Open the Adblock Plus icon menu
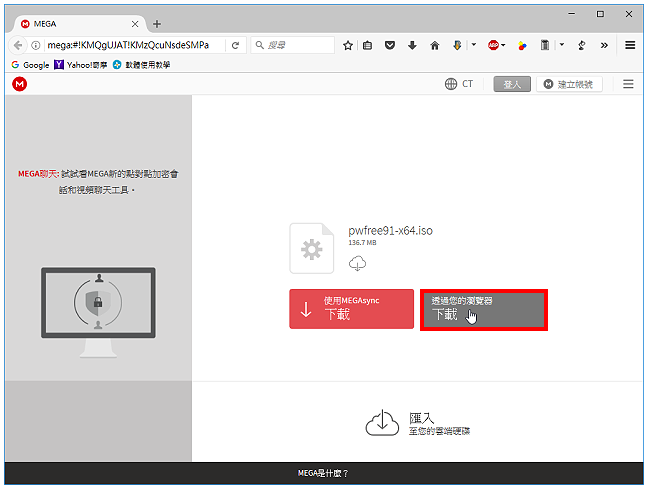The height and width of the screenshot is (490, 654). (x=494, y=45)
